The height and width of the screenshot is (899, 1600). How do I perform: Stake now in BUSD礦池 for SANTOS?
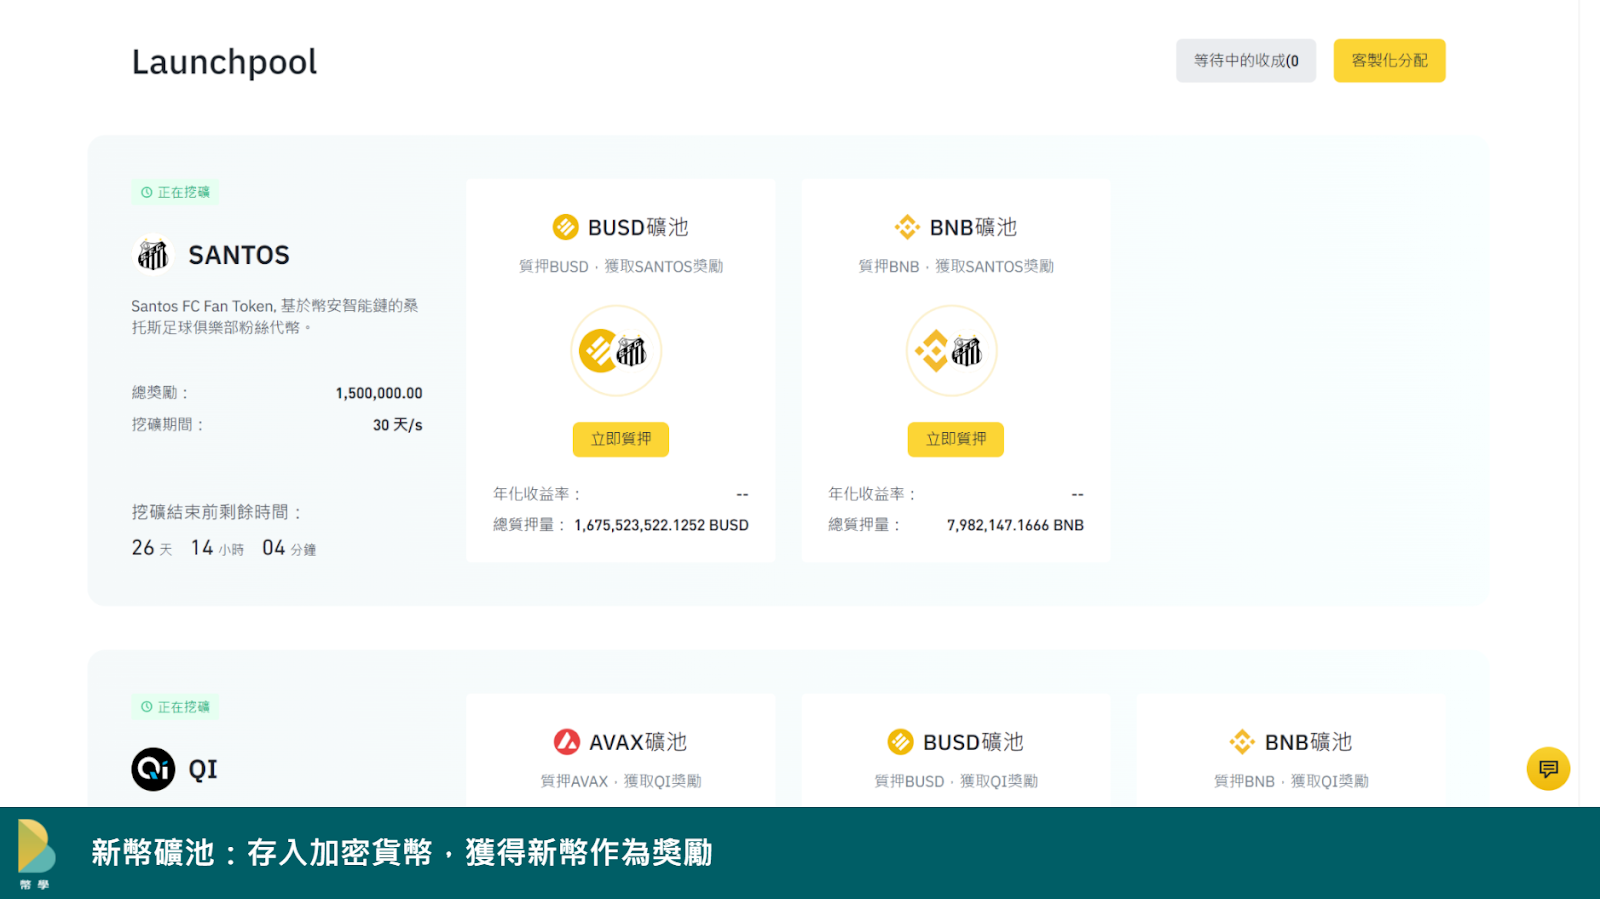pyautogui.click(x=621, y=439)
